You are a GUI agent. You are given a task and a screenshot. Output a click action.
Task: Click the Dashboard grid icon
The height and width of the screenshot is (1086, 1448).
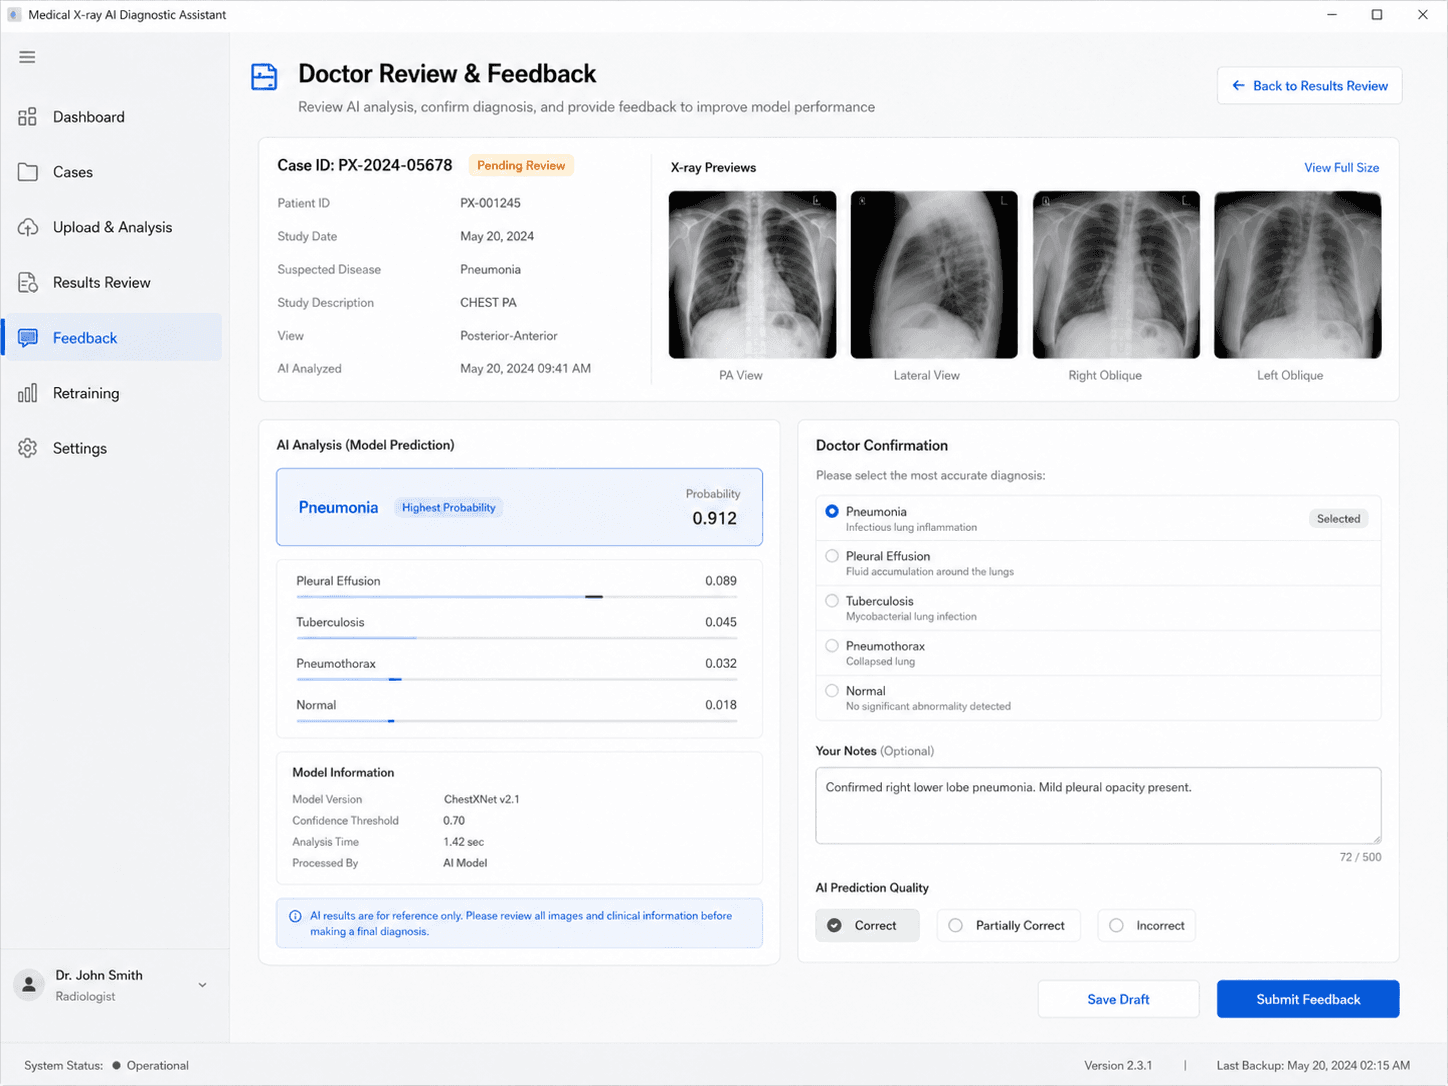(x=27, y=117)
